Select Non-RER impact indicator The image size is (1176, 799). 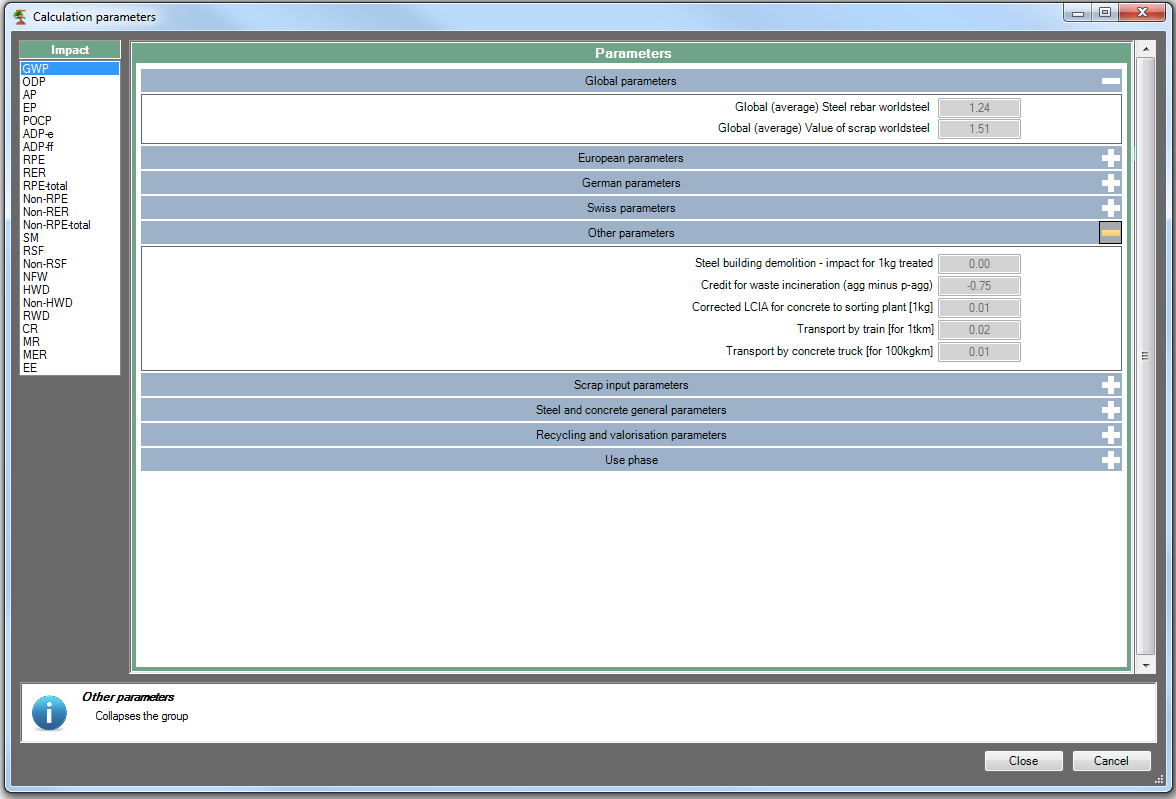(x=70, y=212)
